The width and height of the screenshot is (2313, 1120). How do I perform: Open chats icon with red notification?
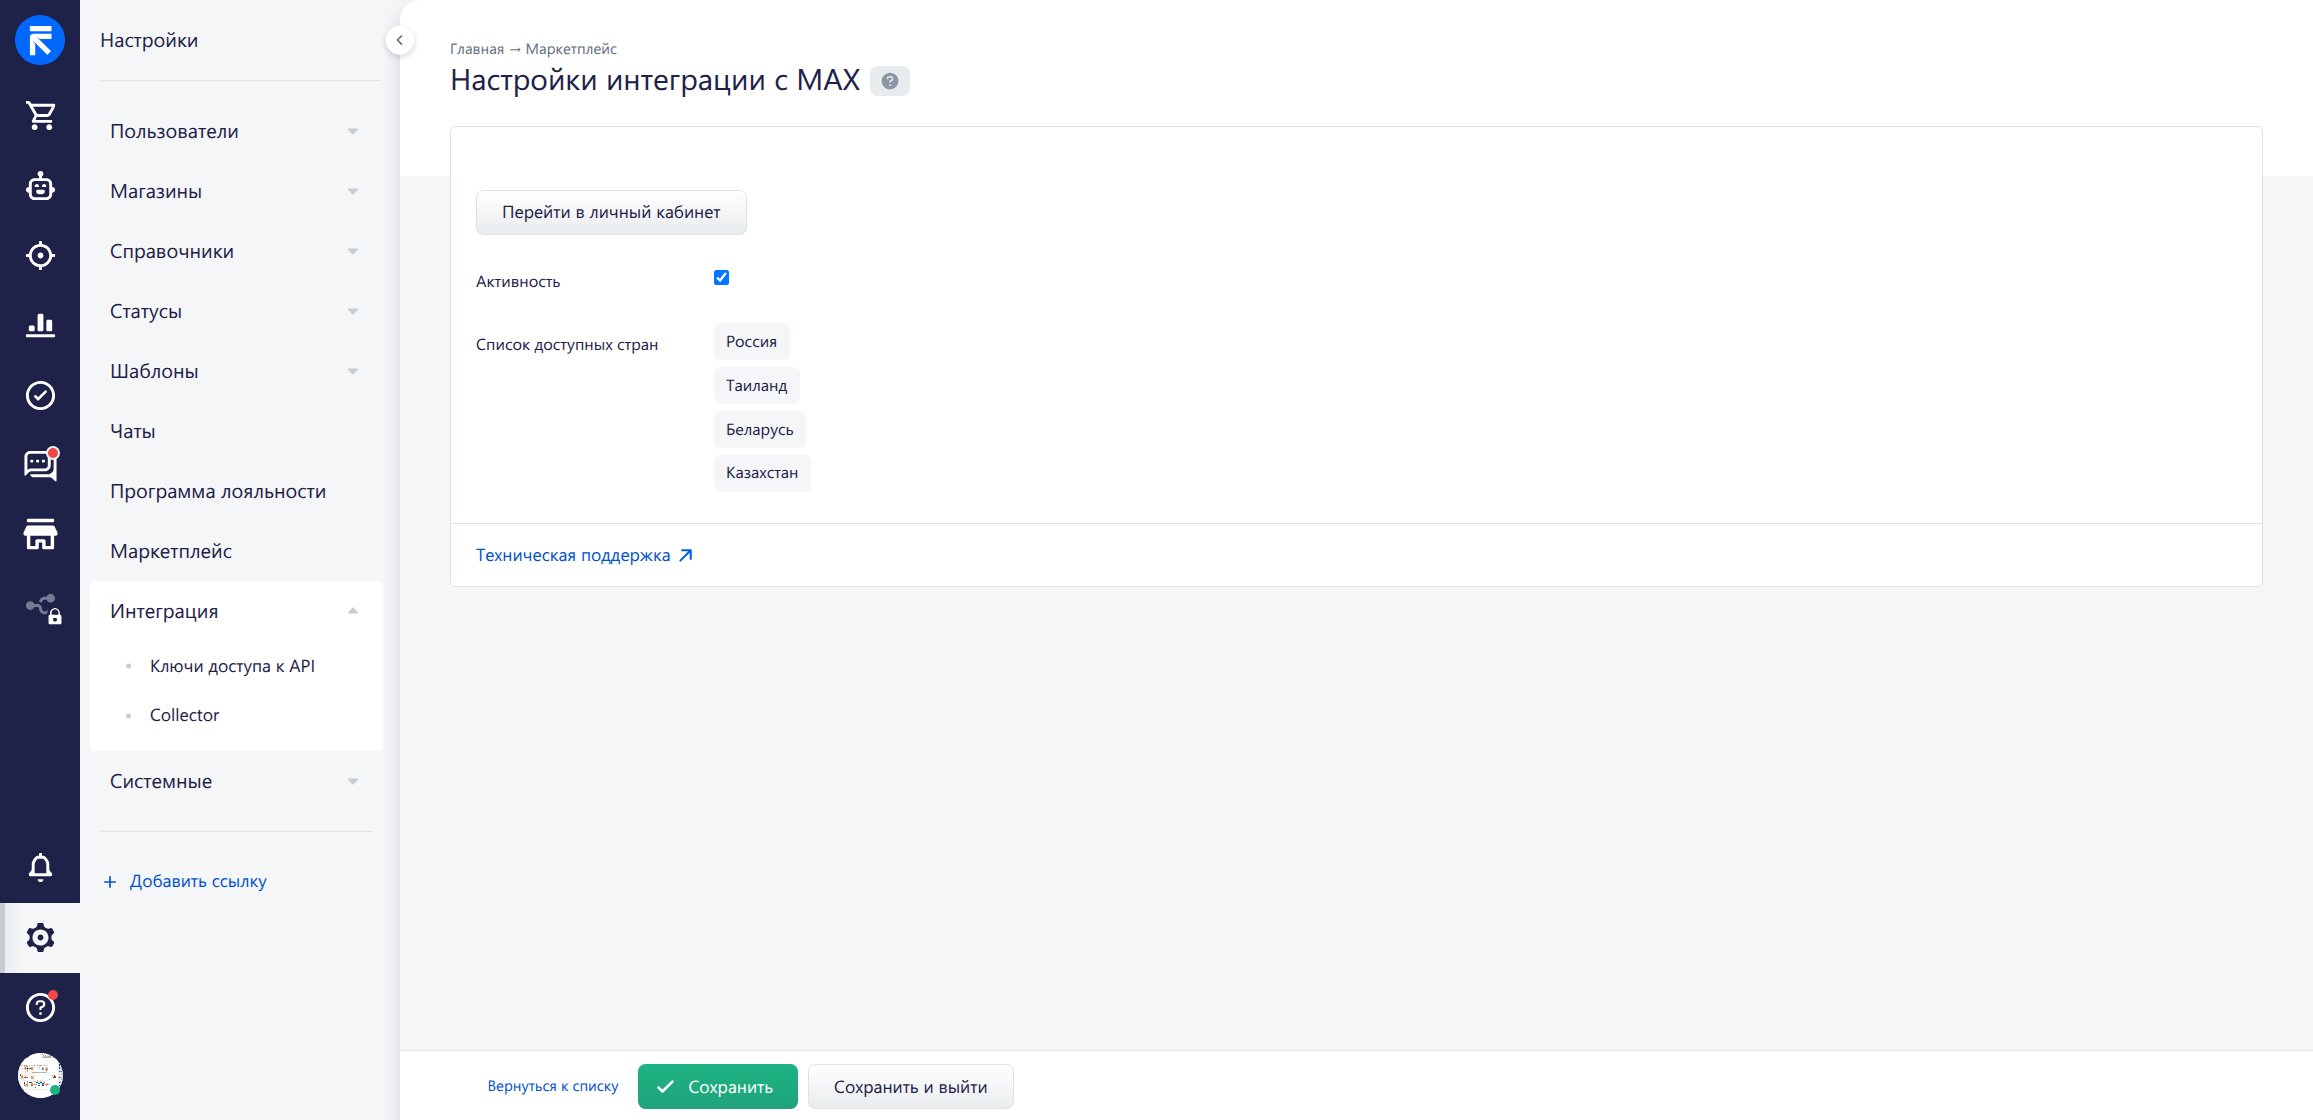click(x=40, y=465)
